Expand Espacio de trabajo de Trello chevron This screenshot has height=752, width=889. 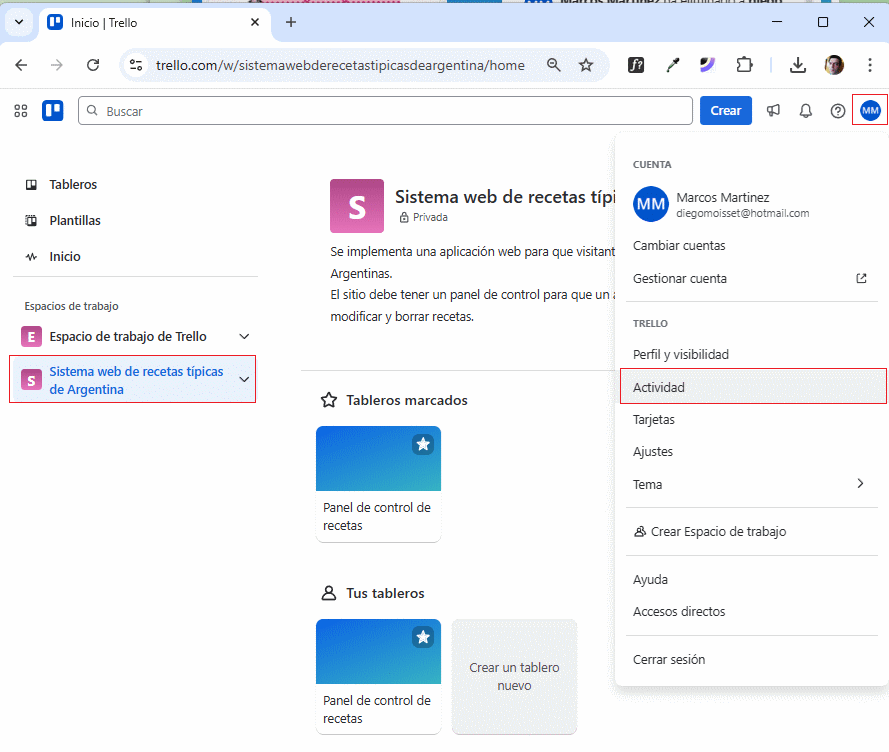coord(244,337)
